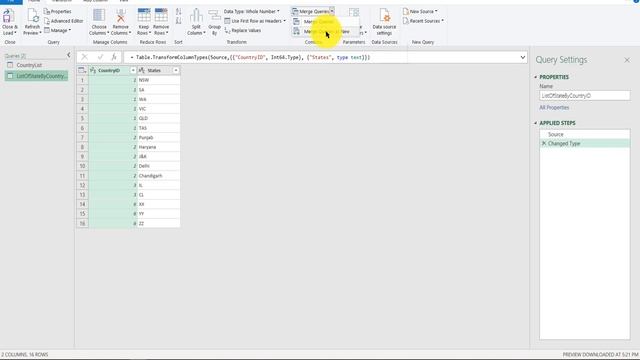Open the CountryID column filter dropdown
The height and width of the screenshot is (360, 640).
click(133, 71)
